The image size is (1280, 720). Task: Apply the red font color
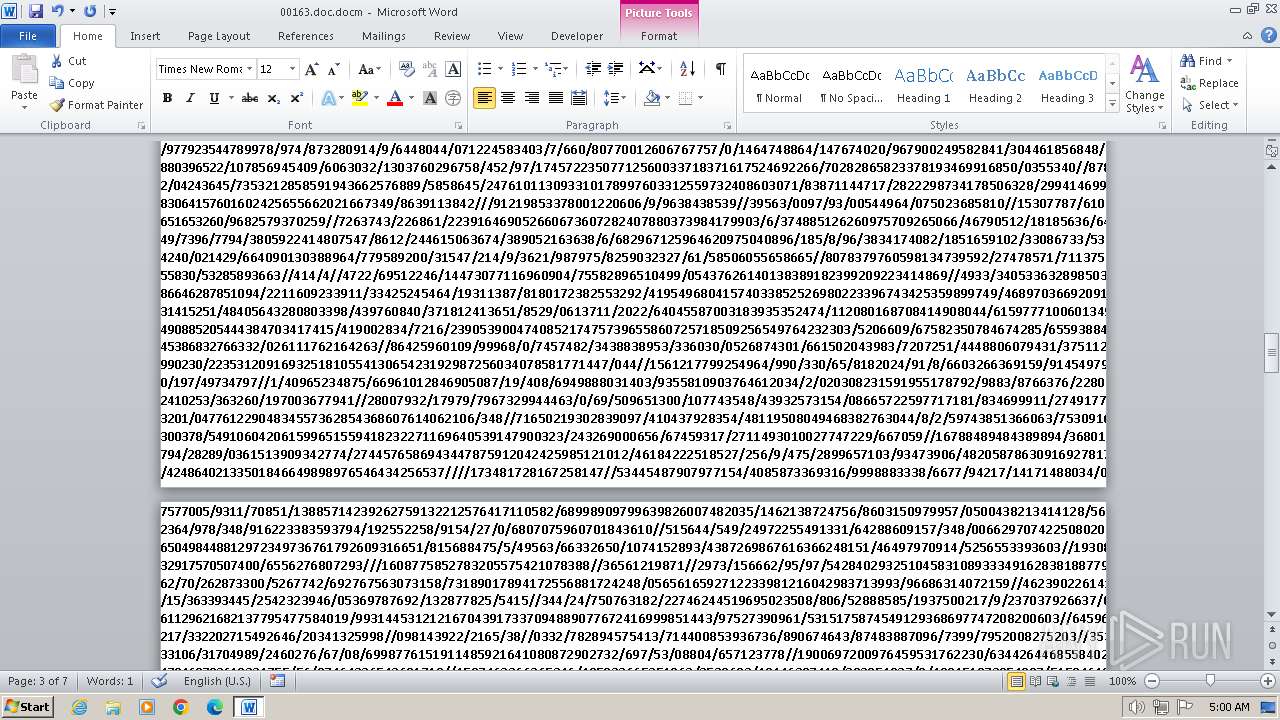point(394,98)
